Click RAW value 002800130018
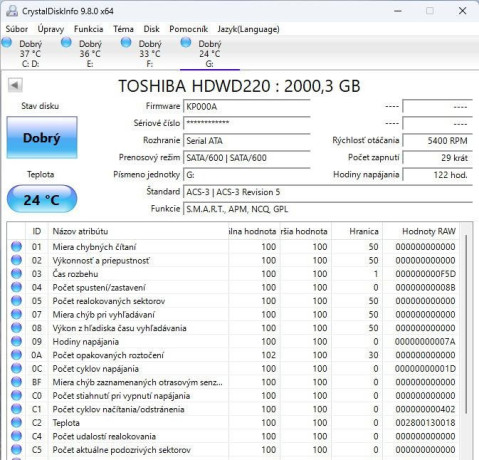Screen dimensions: 479x460 tap(425, 423)
